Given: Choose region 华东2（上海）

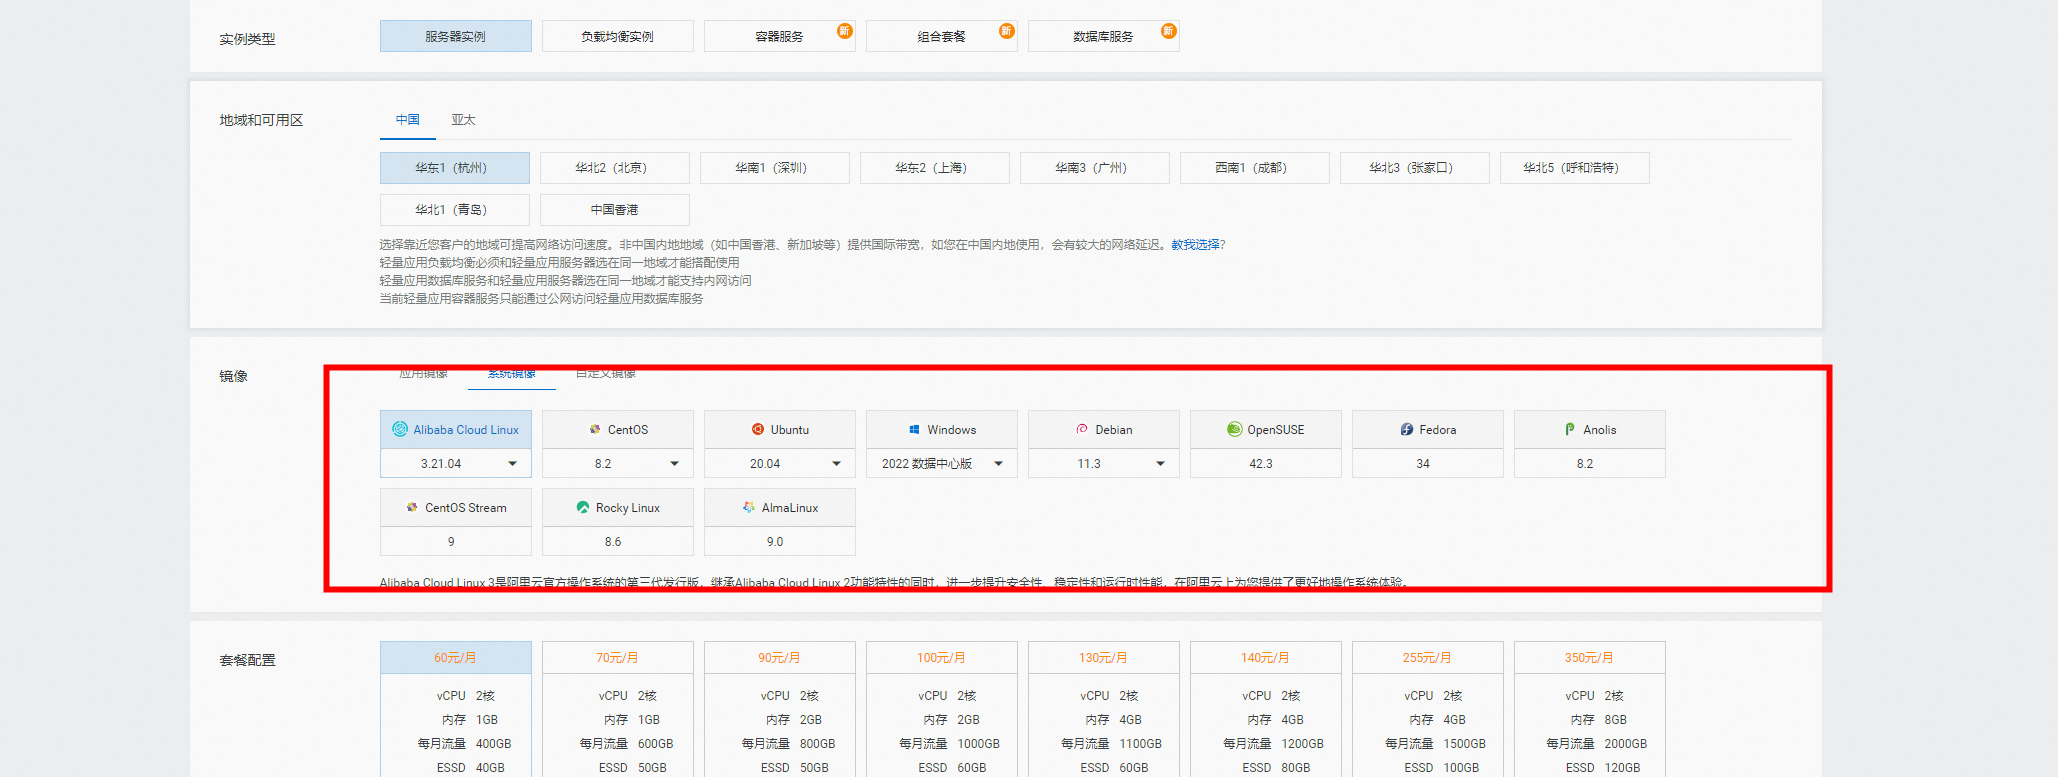Looking at the screenshot, I should click(x=935, y=168).
